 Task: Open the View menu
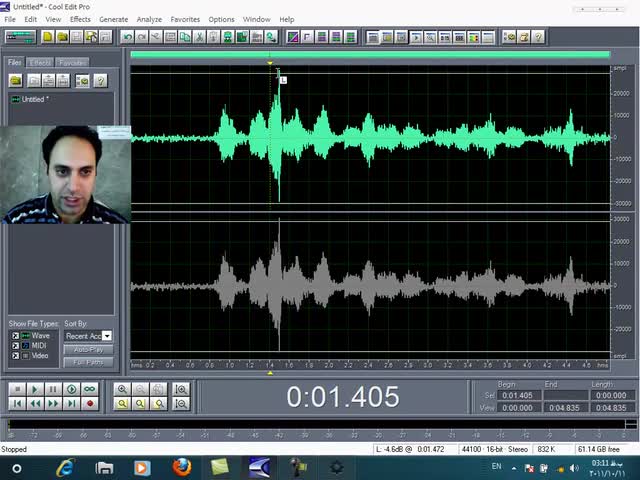click(53, 19)
